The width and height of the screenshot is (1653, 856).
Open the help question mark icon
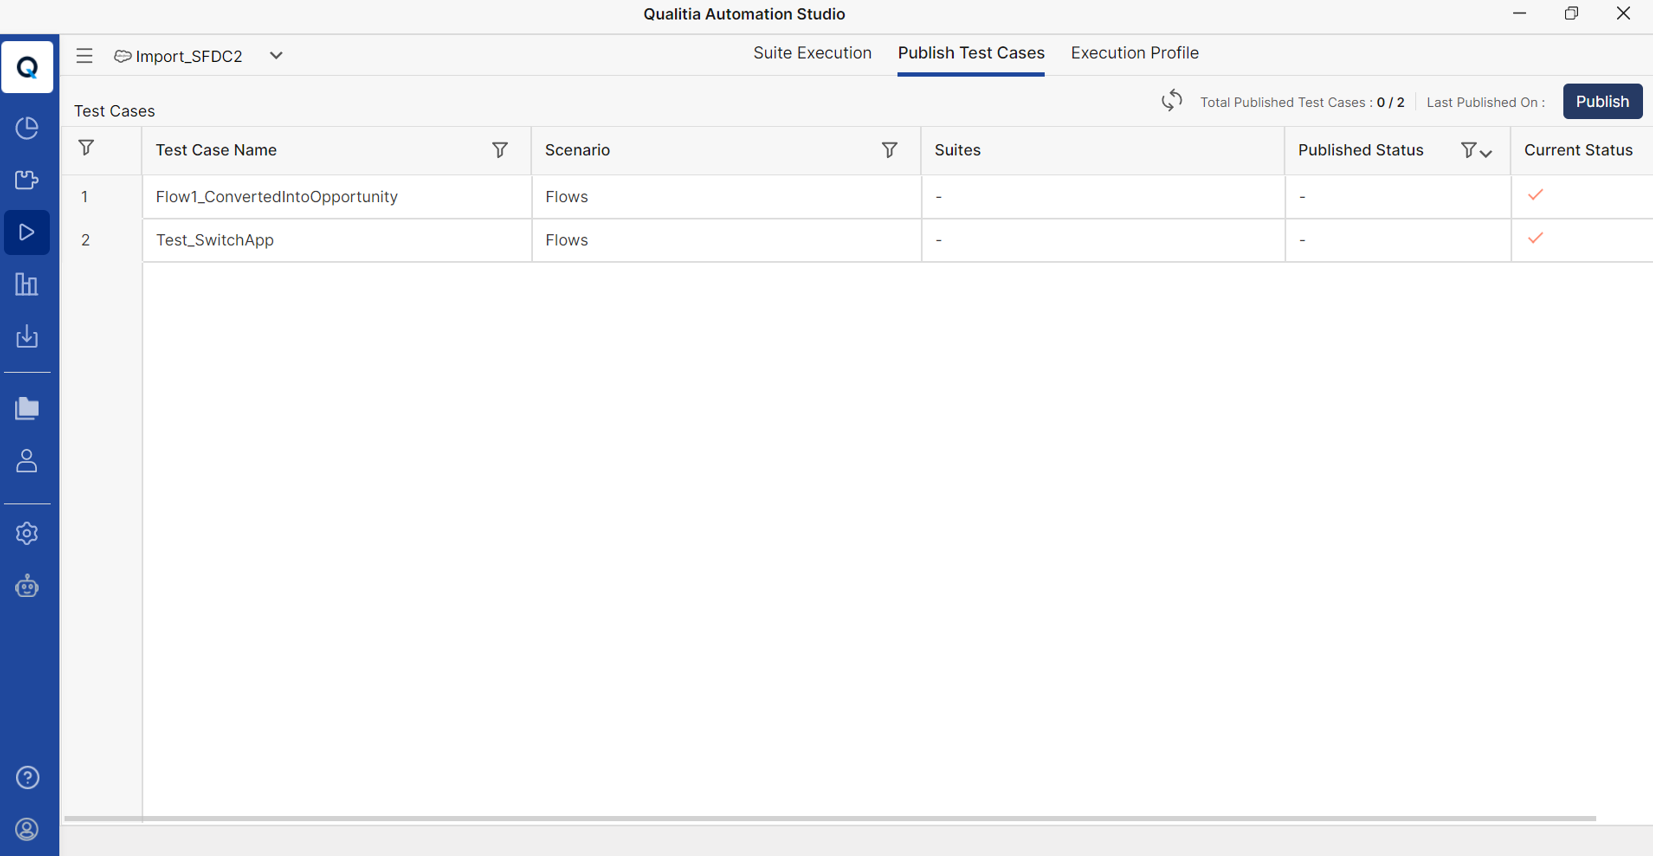[x=27, y=777]
